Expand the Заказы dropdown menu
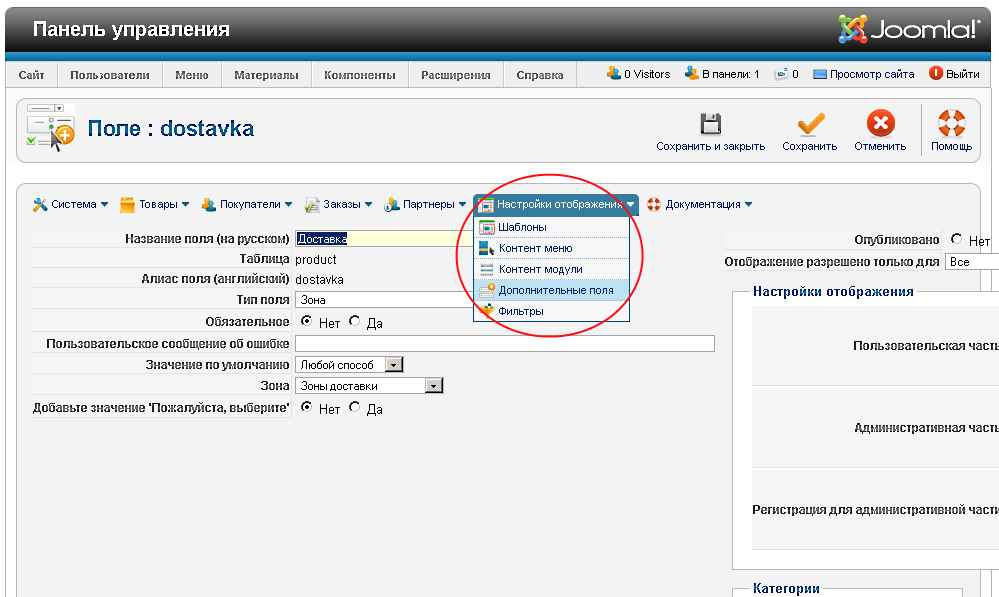The width and height of the screenshot is (999, 597). (x=368, y=205)
